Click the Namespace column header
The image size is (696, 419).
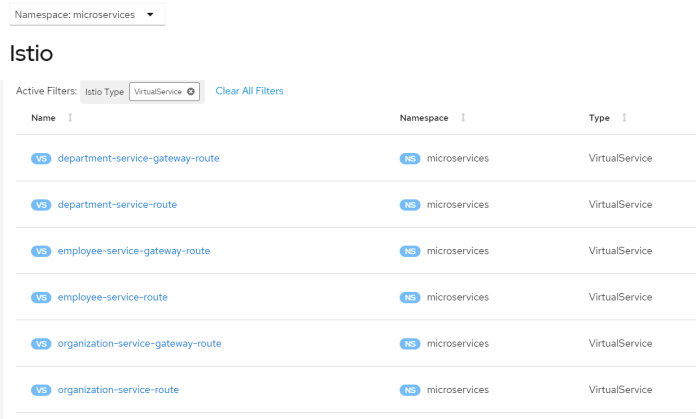pyautogui.click(x=424, y=118)
